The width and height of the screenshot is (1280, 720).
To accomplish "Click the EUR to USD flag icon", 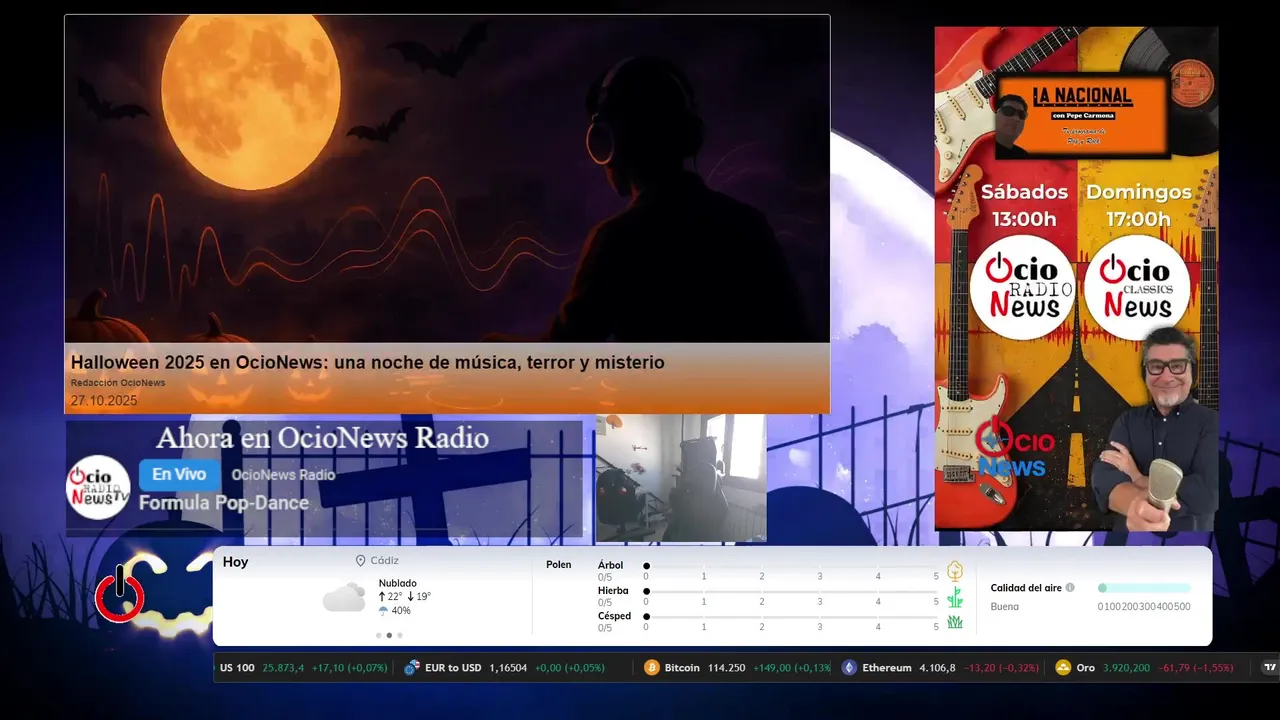I will click(x=411, y=668).
